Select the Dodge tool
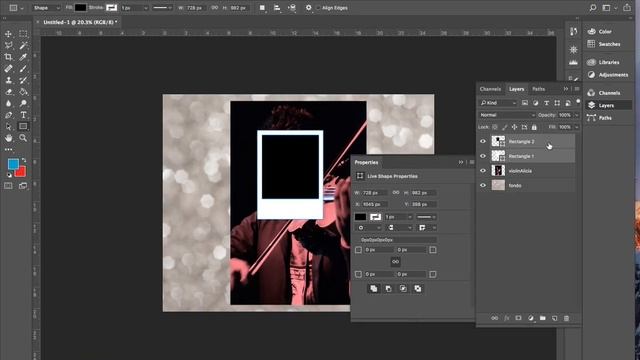This screenshot has height=360, width=640. [x=23, y=103]
